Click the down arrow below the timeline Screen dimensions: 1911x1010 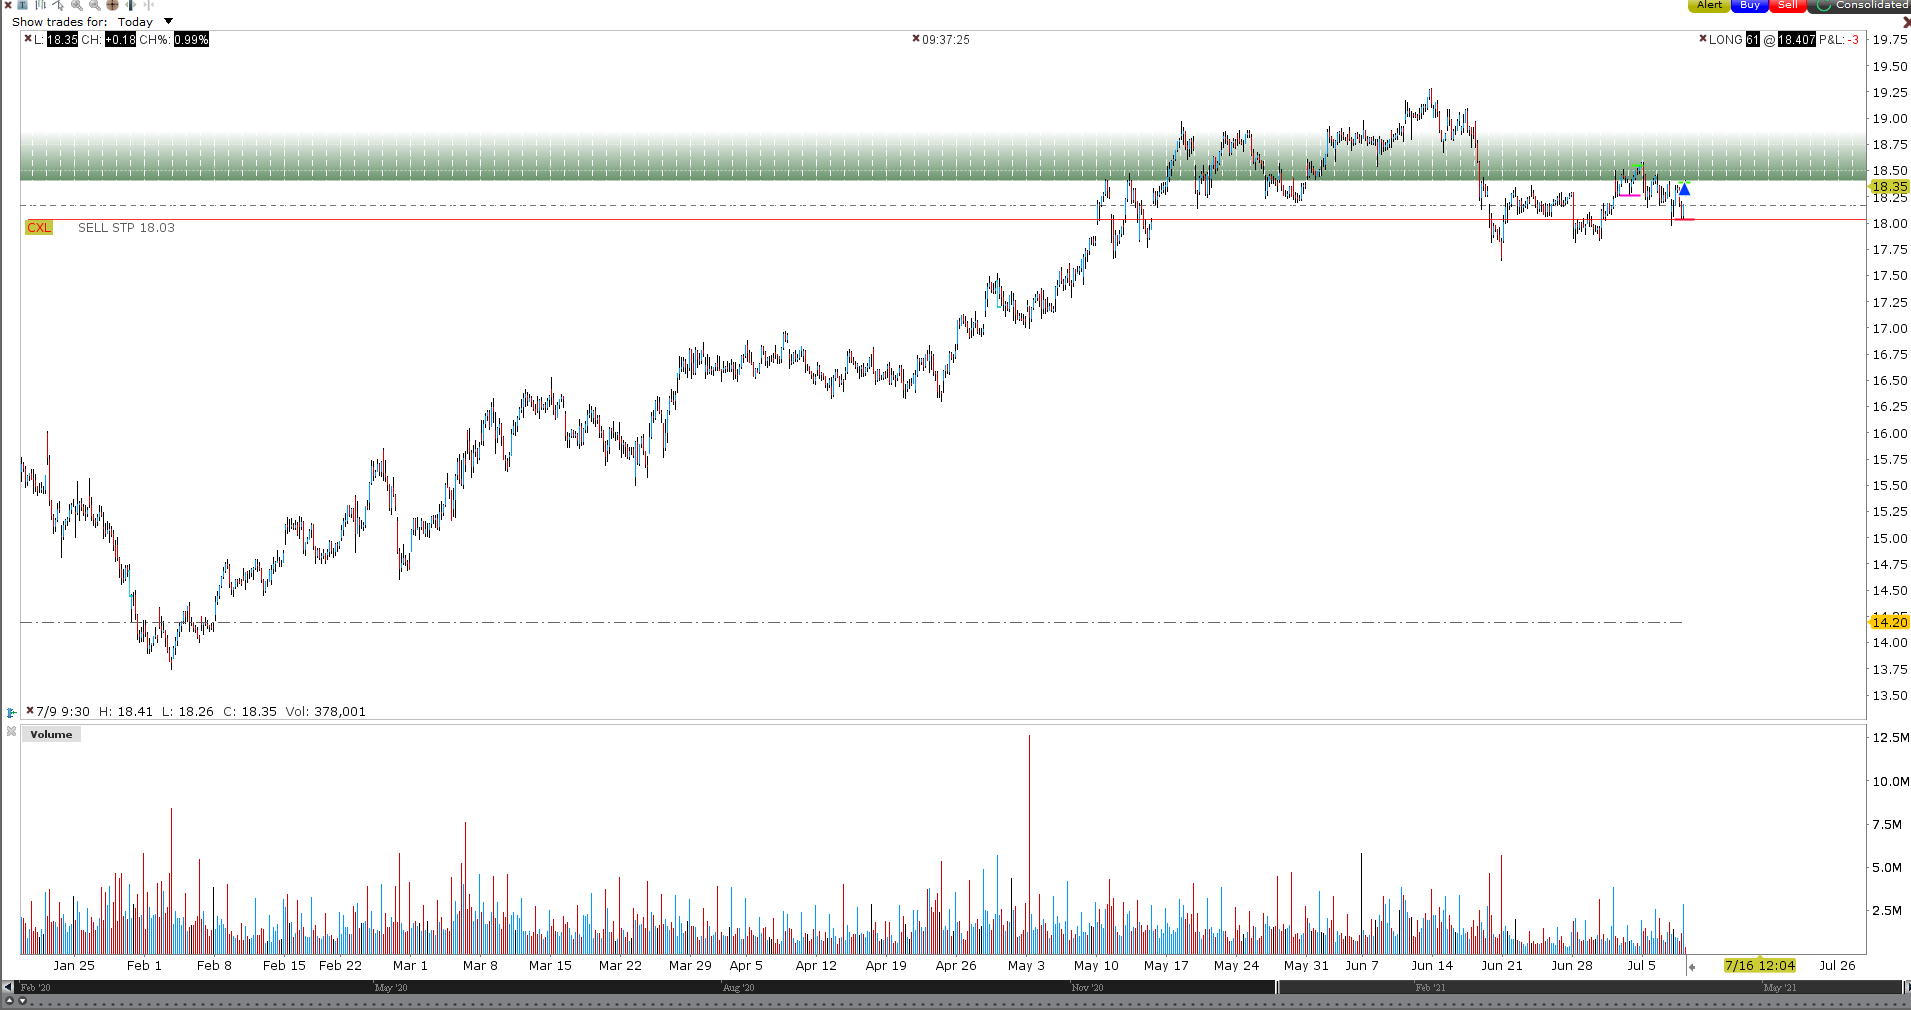[22, 1001]
